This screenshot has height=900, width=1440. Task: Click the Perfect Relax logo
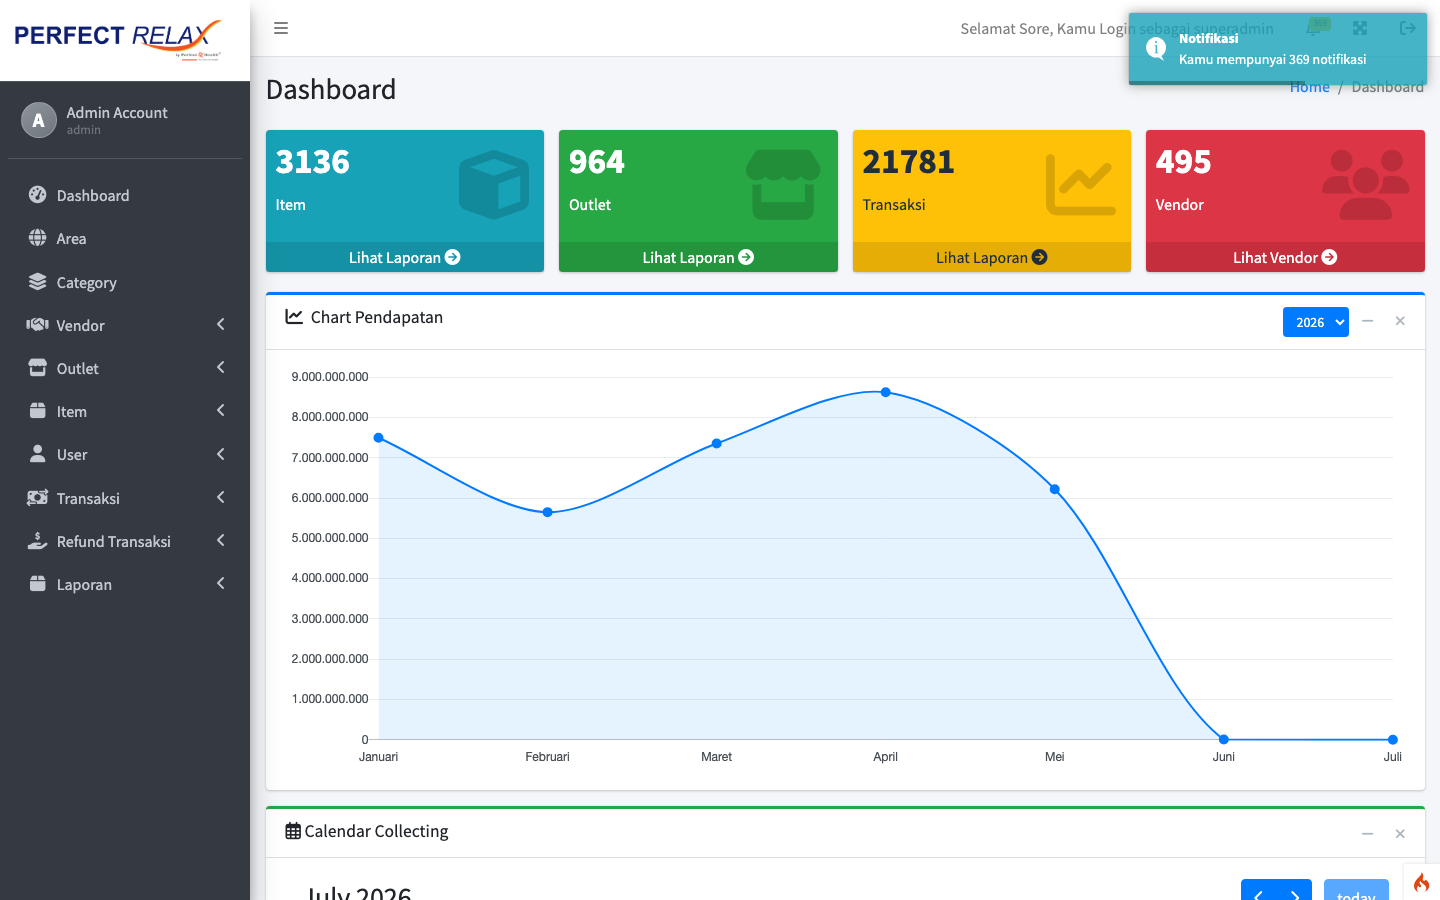(118, 39)
